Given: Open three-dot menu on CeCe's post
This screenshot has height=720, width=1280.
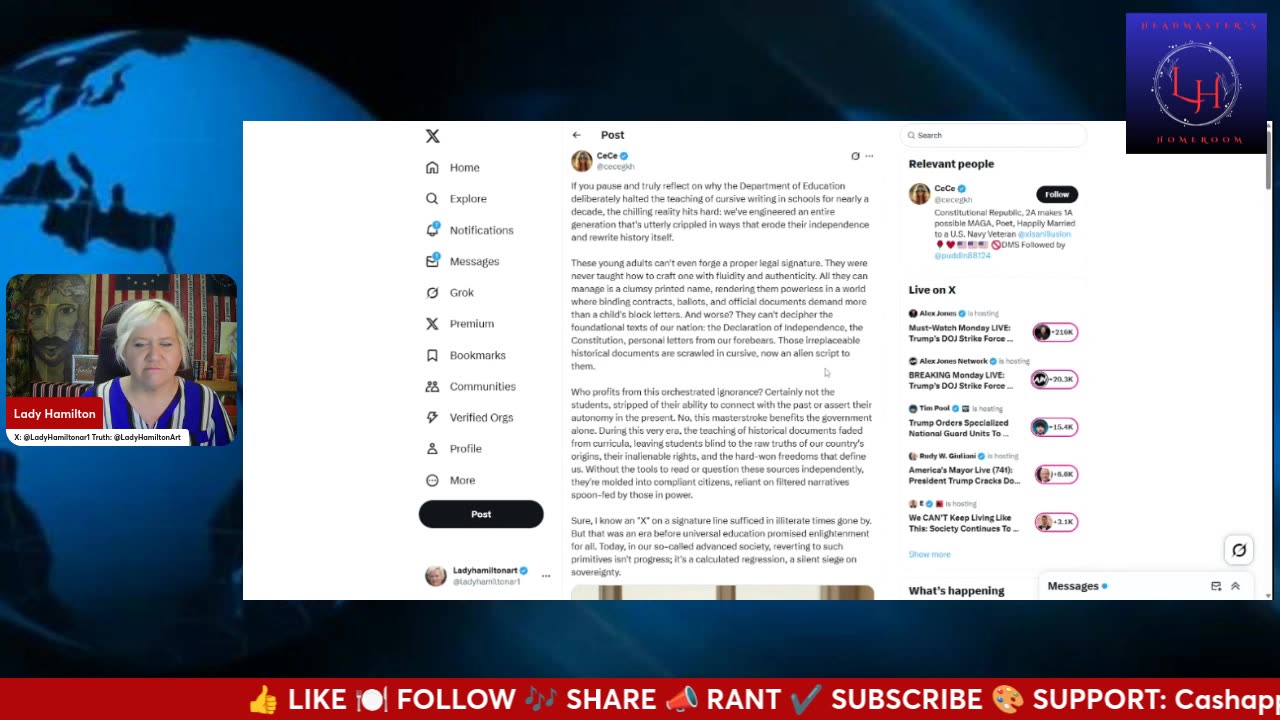Looking at the screenshot, I should click(x=869, y=156).
